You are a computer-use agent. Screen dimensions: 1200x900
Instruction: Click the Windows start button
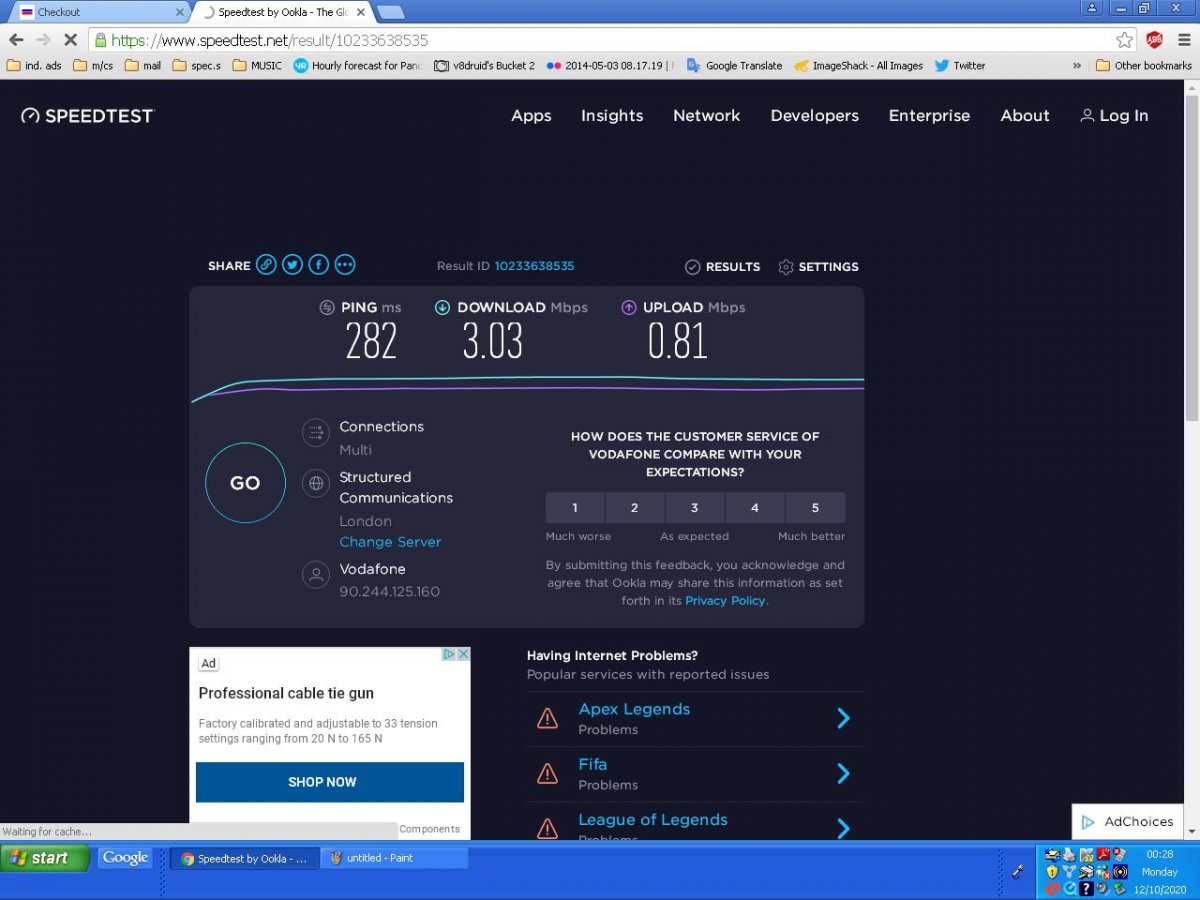pos(44,858)
